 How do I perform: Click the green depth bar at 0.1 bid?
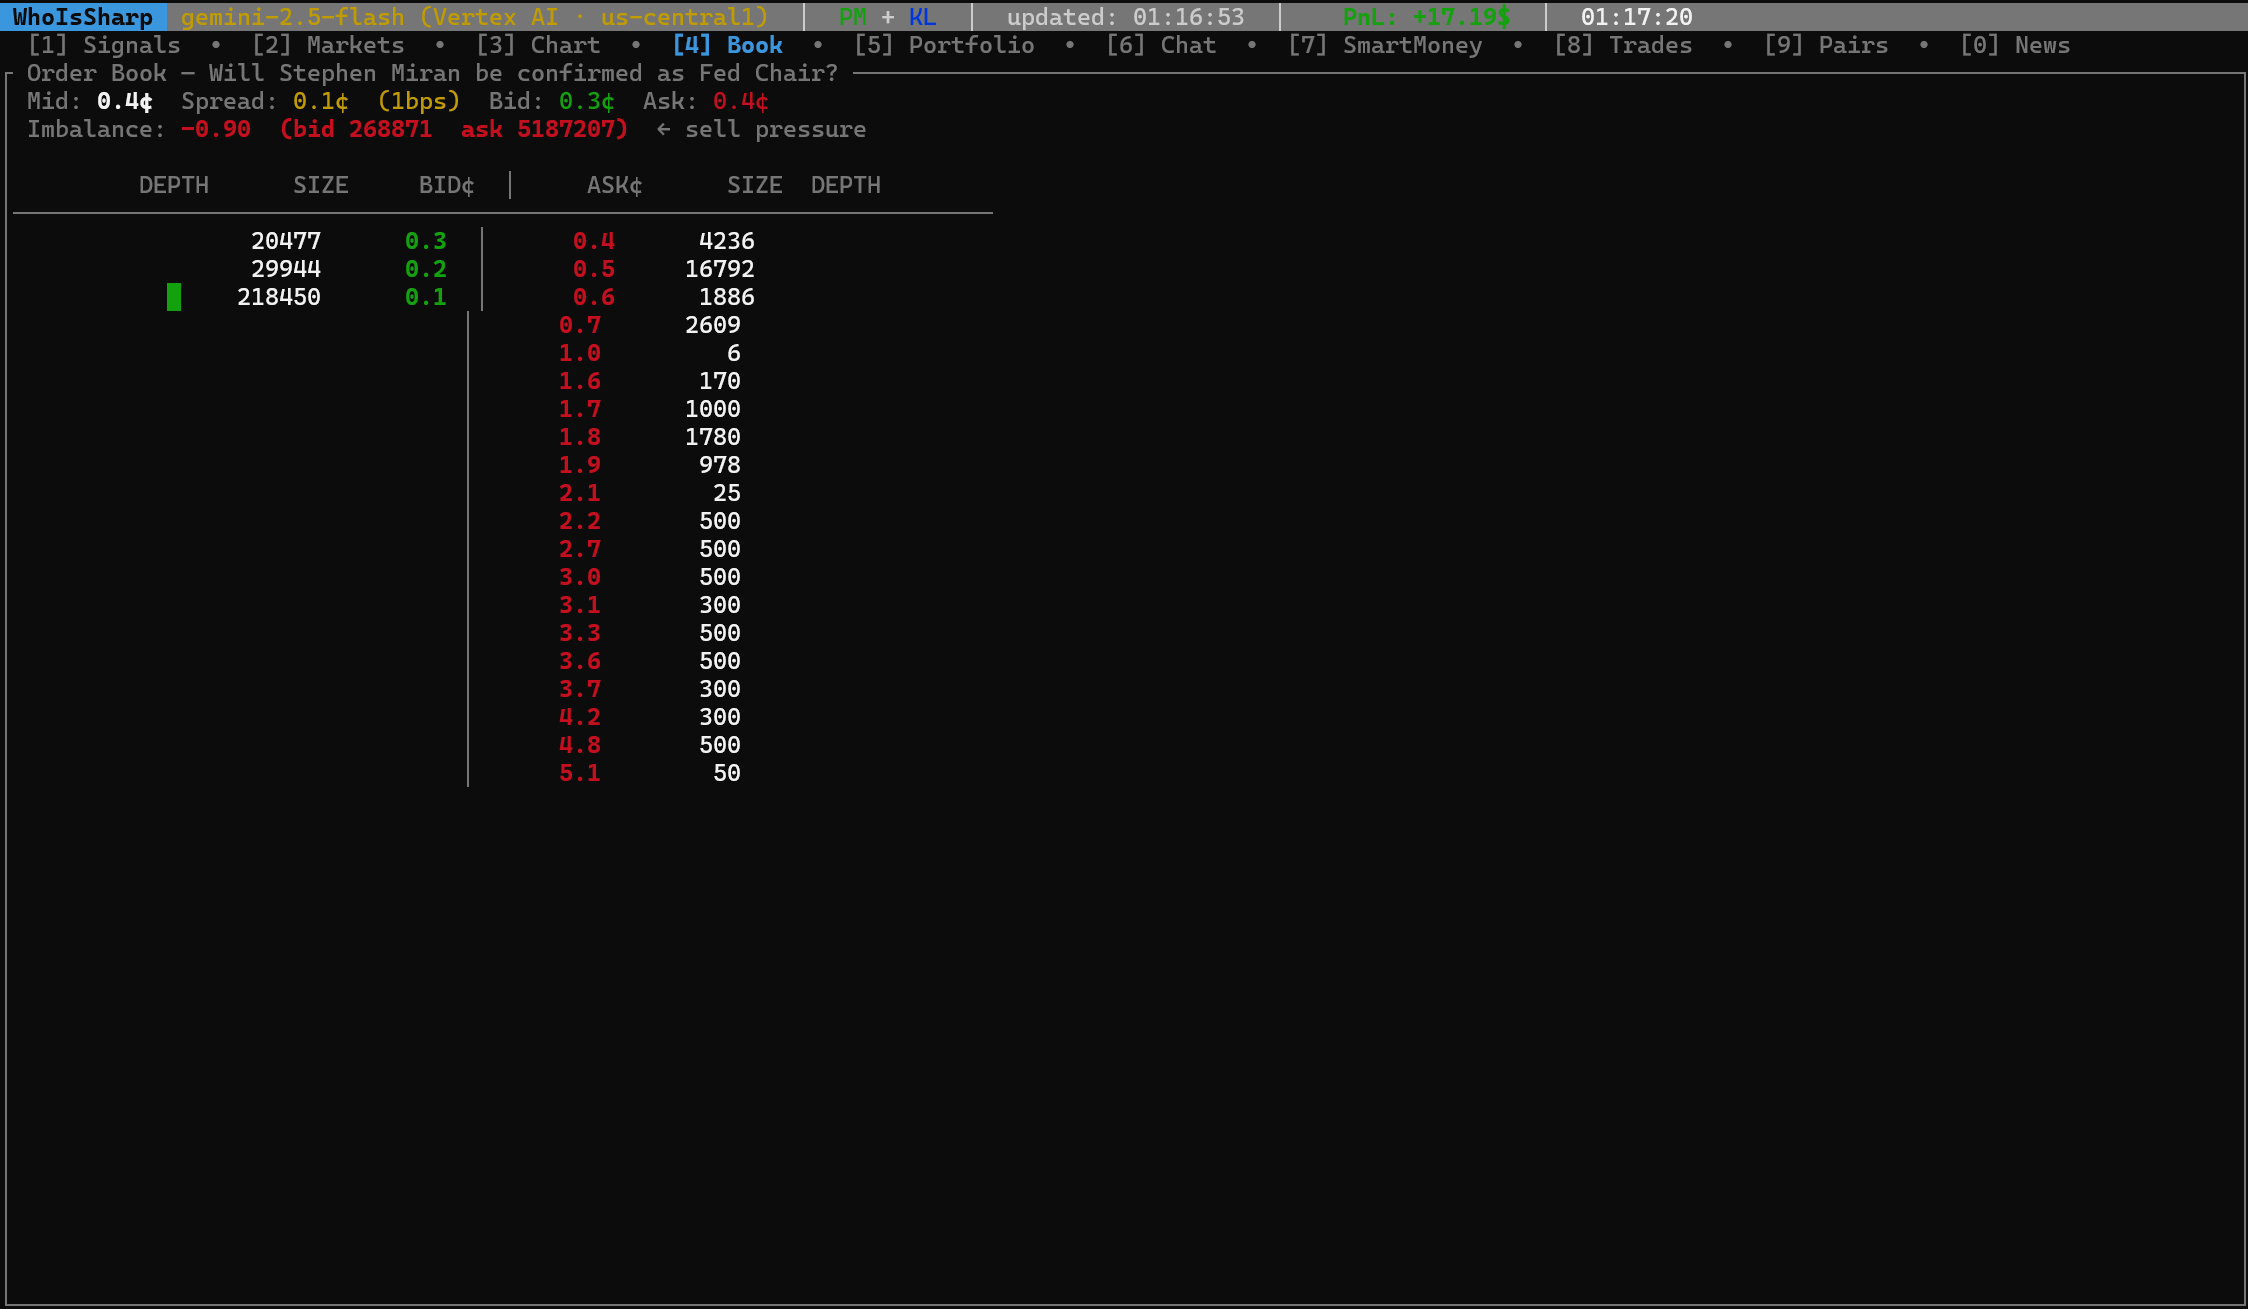174,297
